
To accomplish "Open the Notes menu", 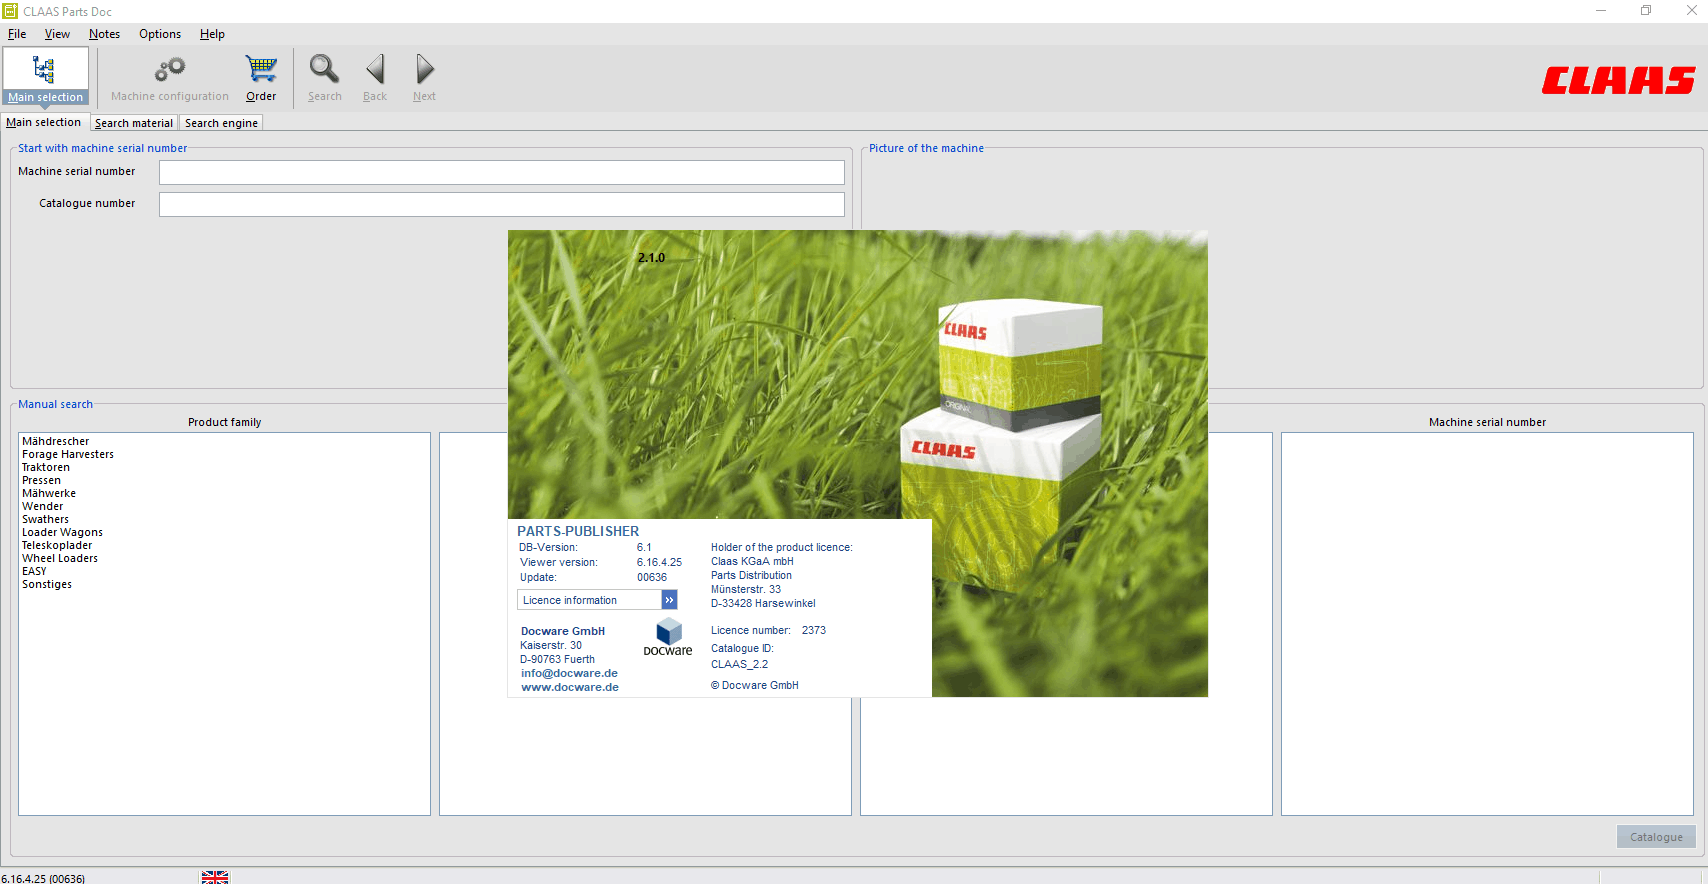I will pos(104,34).
